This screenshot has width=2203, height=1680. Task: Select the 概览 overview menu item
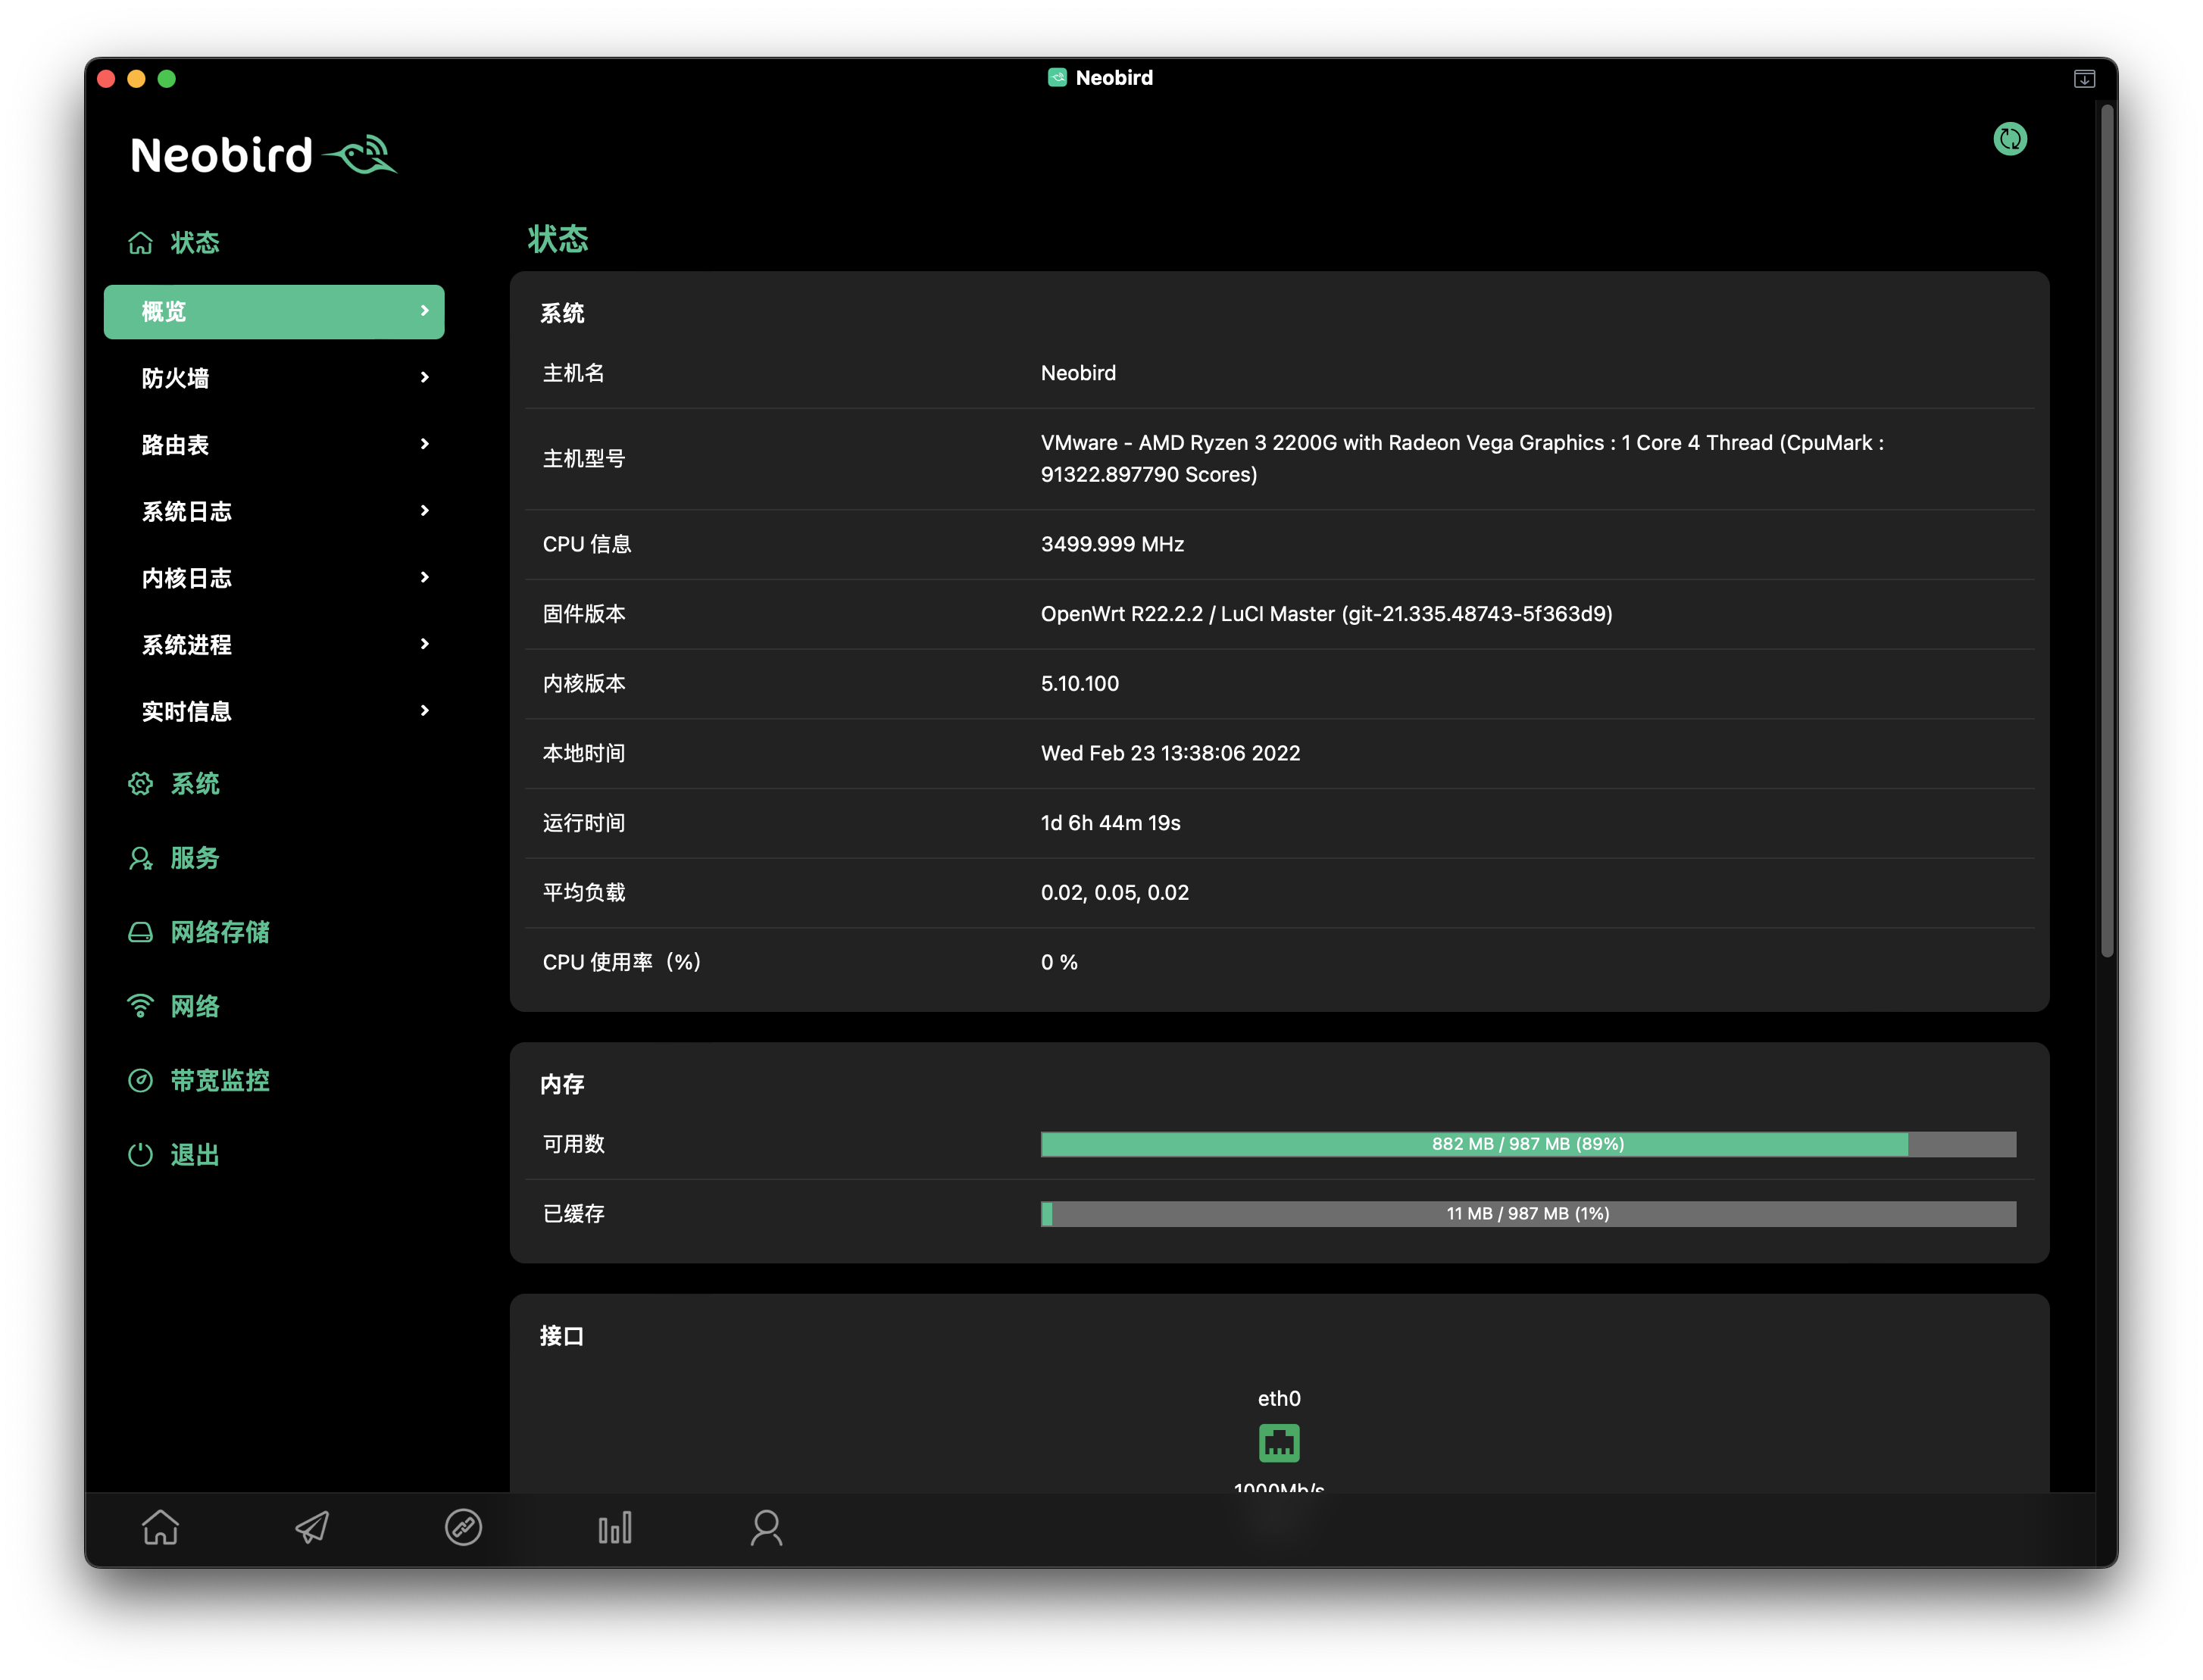(273, 312)
